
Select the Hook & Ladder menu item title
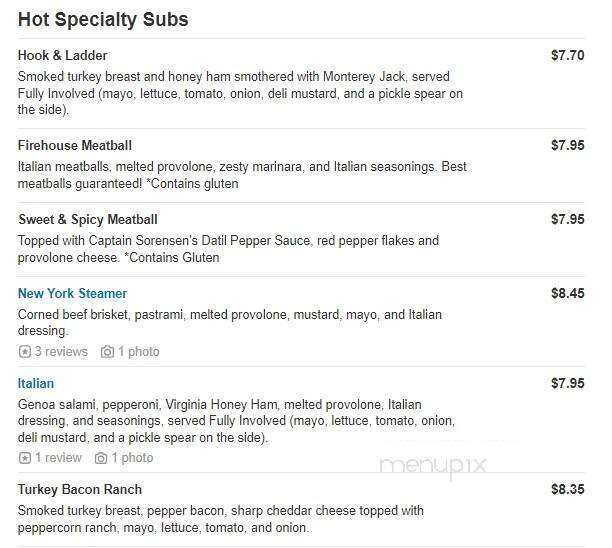(62, 56)
